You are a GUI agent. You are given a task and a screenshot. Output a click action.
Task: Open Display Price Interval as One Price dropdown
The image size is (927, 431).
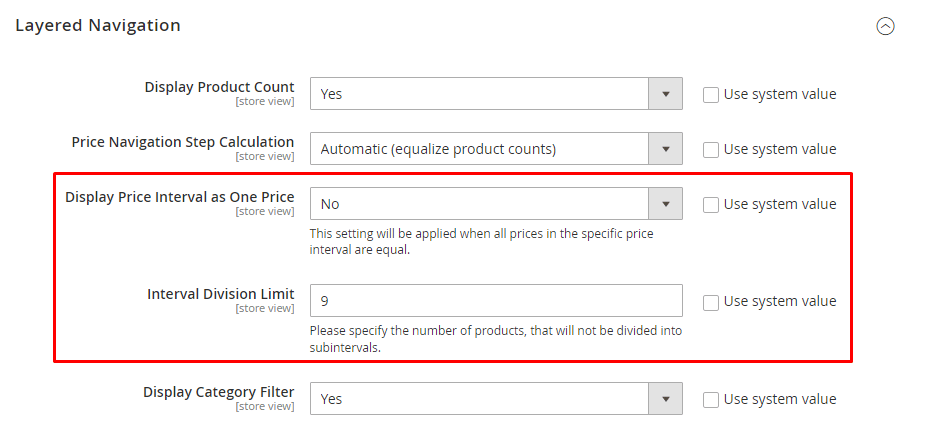pyautogui.click(x=496, y=204)
